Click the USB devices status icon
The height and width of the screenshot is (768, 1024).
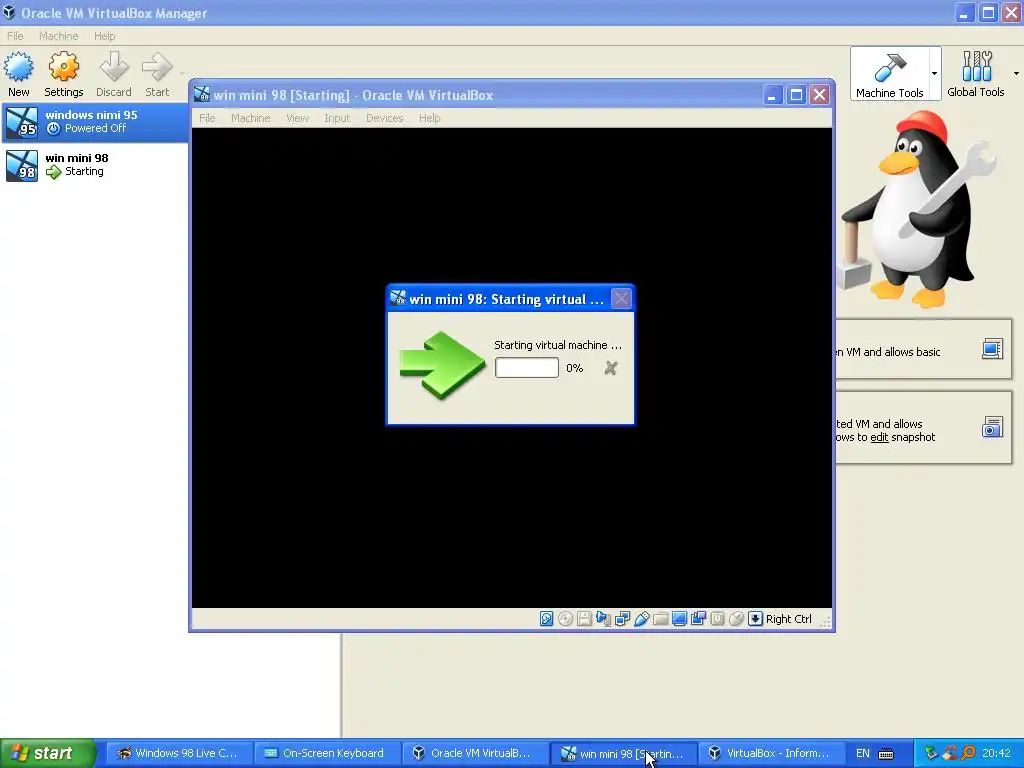pyautogui.click(x=641, y=619)
